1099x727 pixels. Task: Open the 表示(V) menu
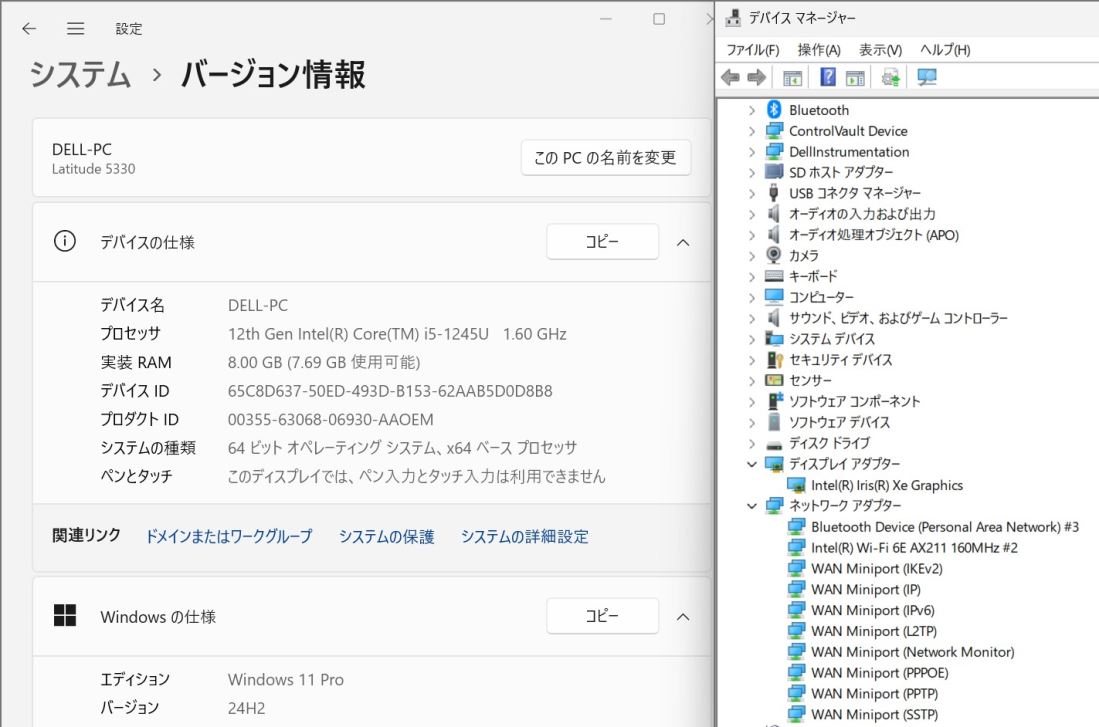pos(880,50)
